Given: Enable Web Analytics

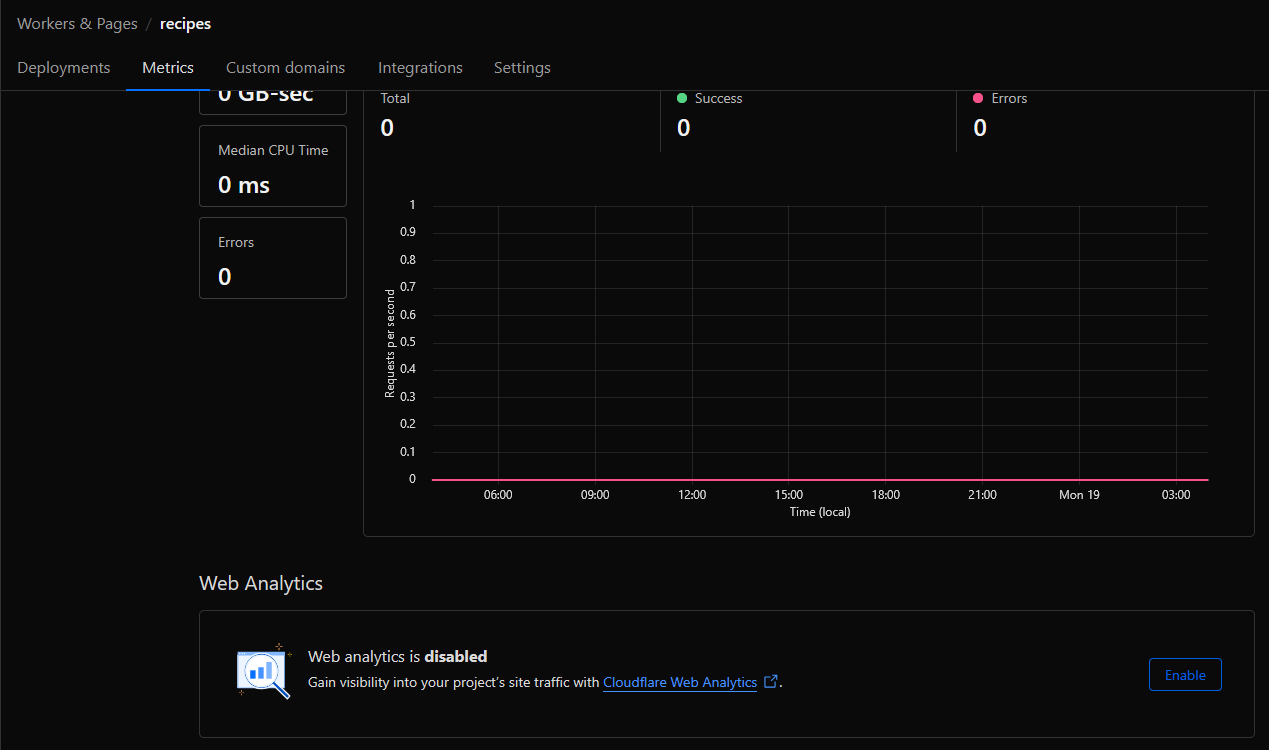Looking at the screenshot, I should tap(1185, 675).
